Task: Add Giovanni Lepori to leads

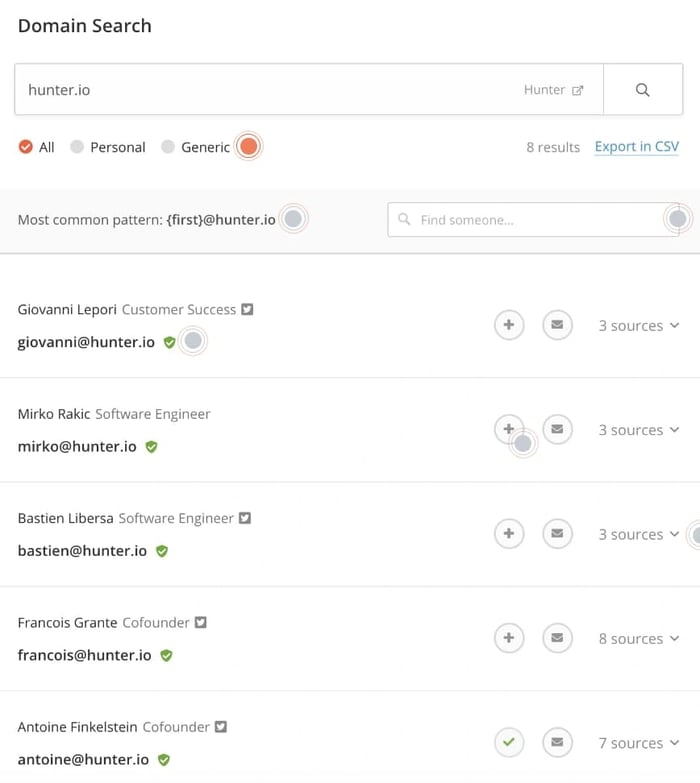Action: click(x=509, y=325)
